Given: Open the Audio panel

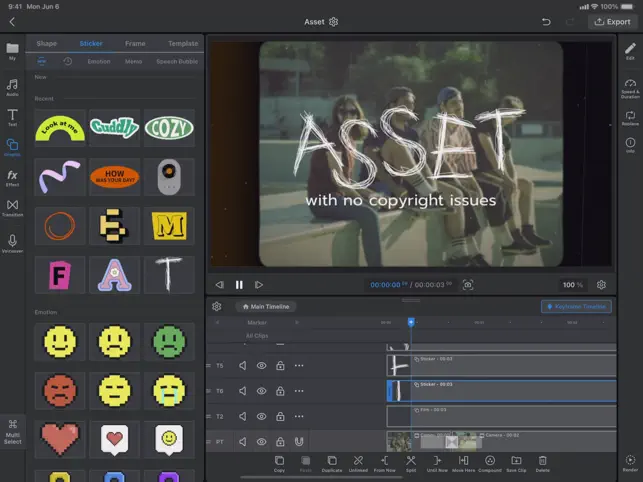Looking at the screenshot, I should pyautogui.click(x=12, y=87).
